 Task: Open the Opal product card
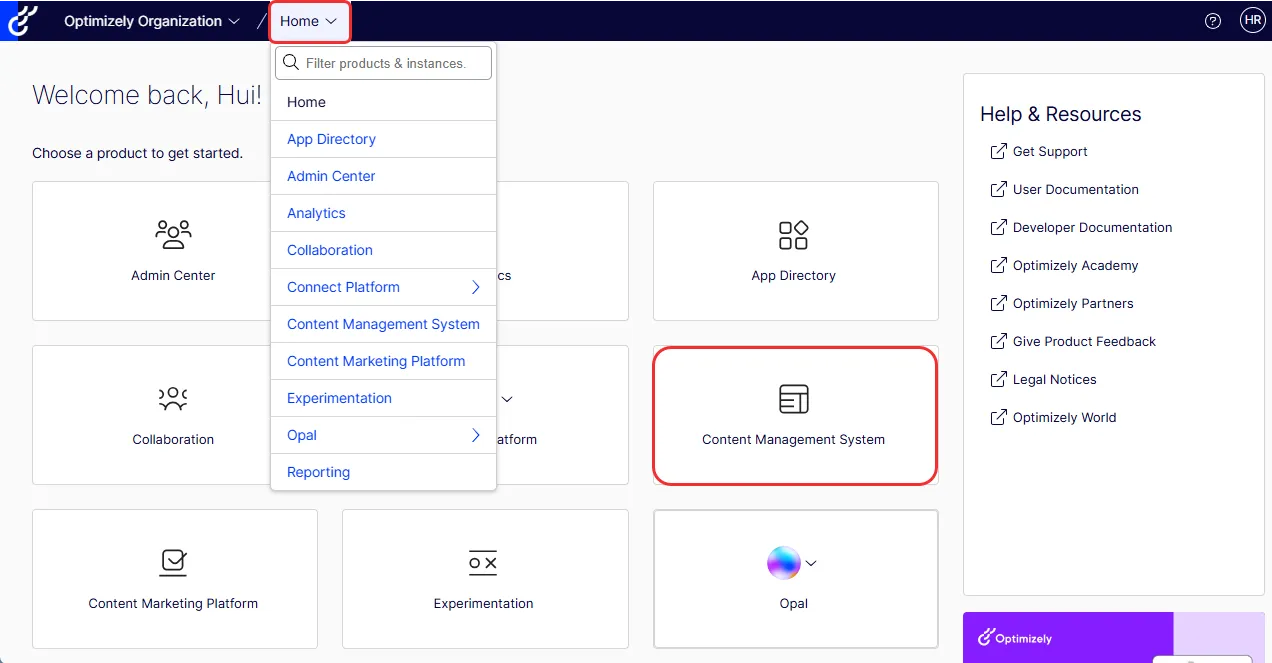tap(795, 579)
